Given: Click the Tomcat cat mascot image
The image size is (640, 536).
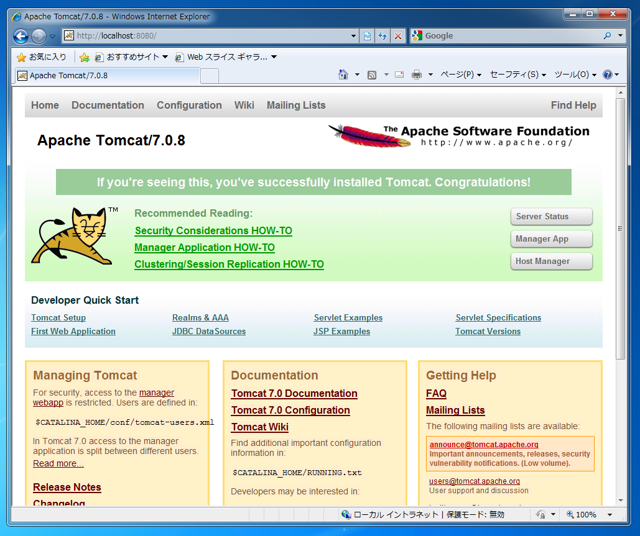Looking at the screenshot, I should [x=73, y=236].
